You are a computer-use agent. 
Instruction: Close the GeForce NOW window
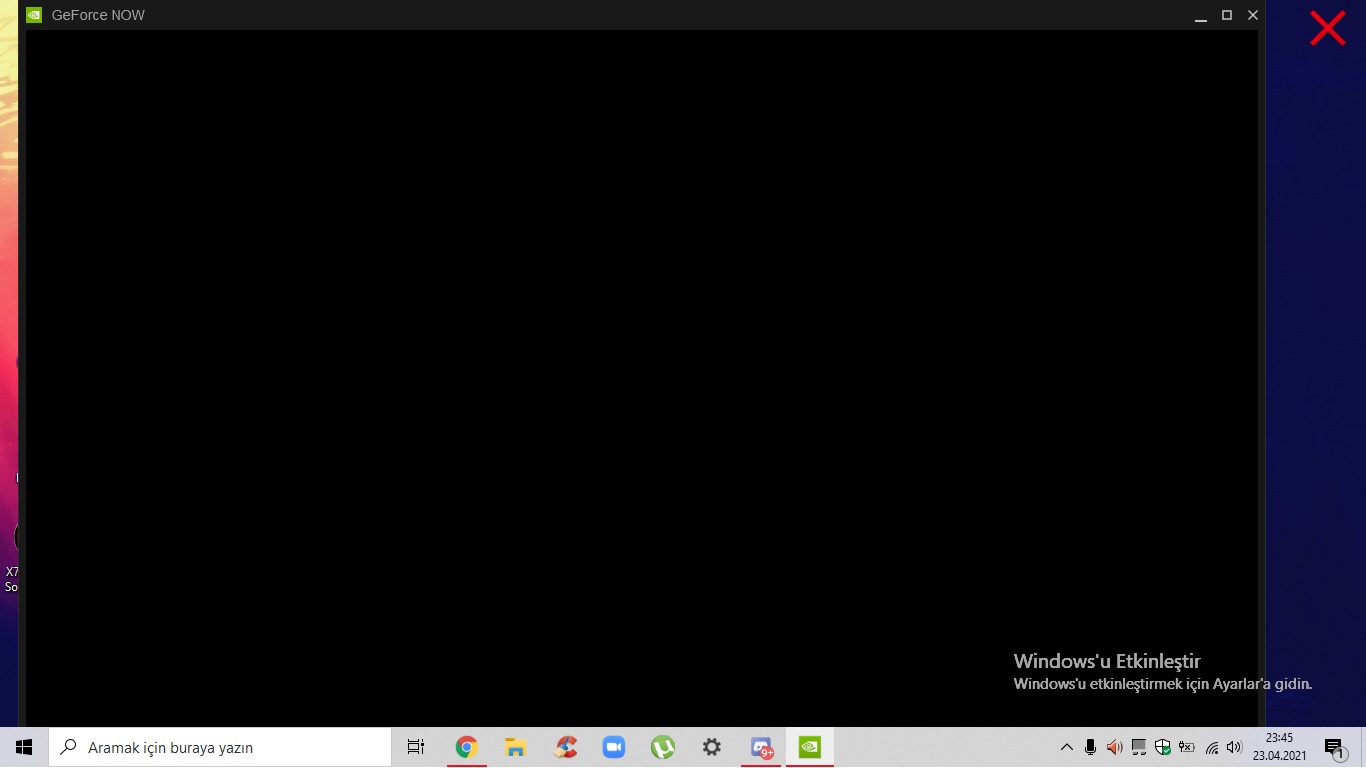[1253, 15]
